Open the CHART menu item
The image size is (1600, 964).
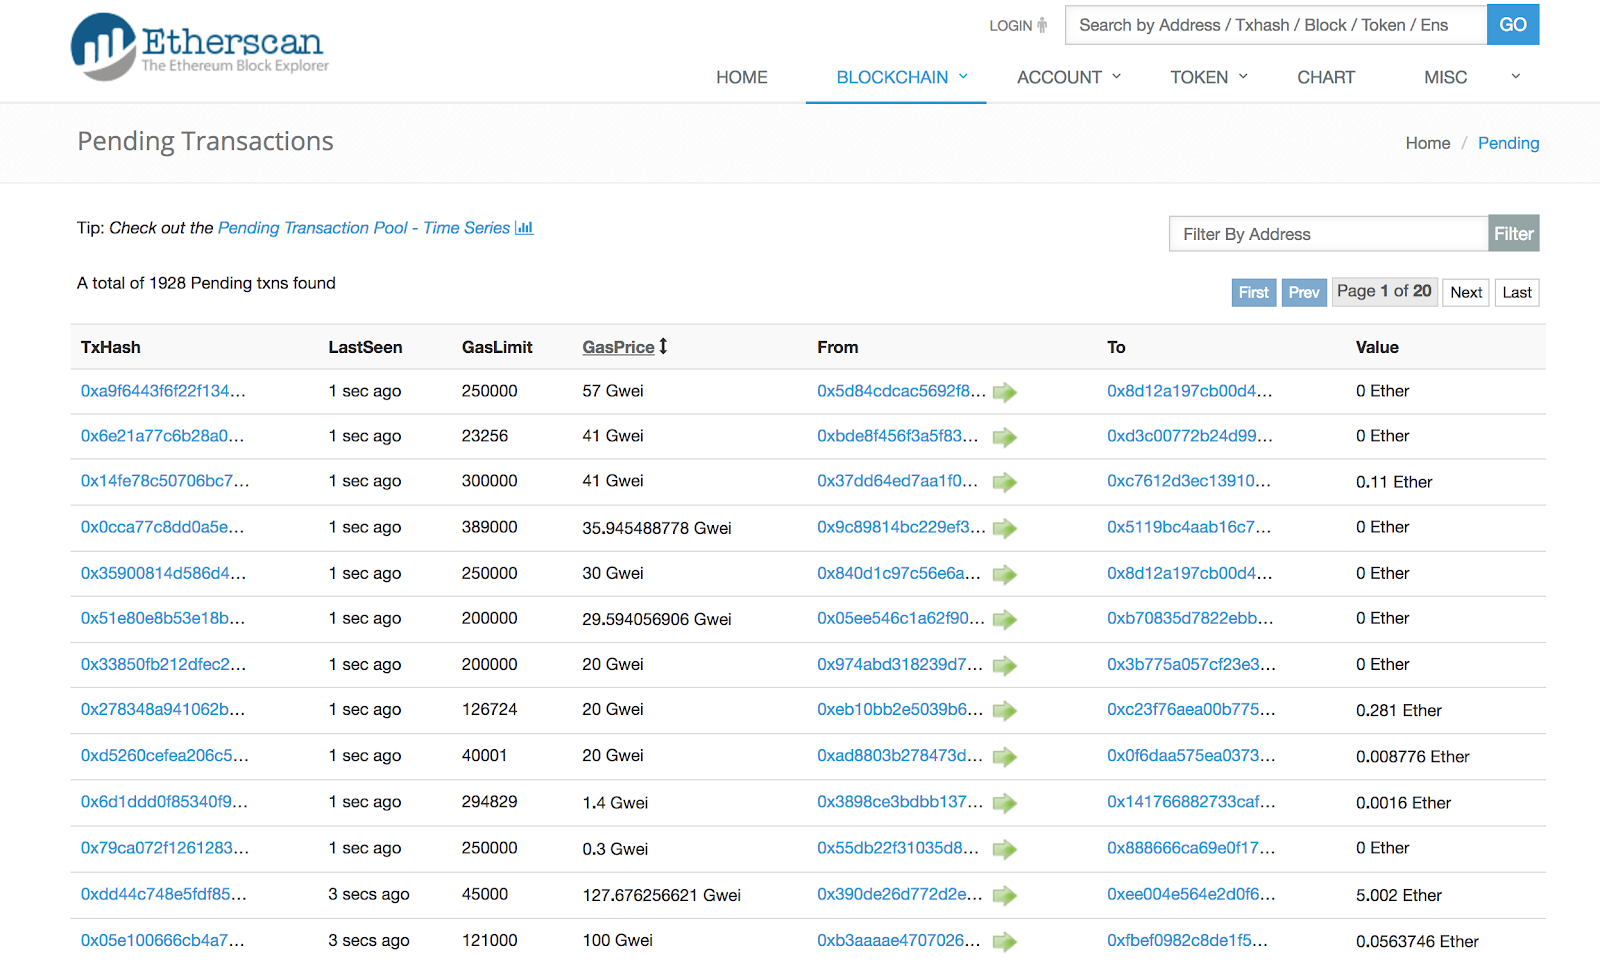1326,77
